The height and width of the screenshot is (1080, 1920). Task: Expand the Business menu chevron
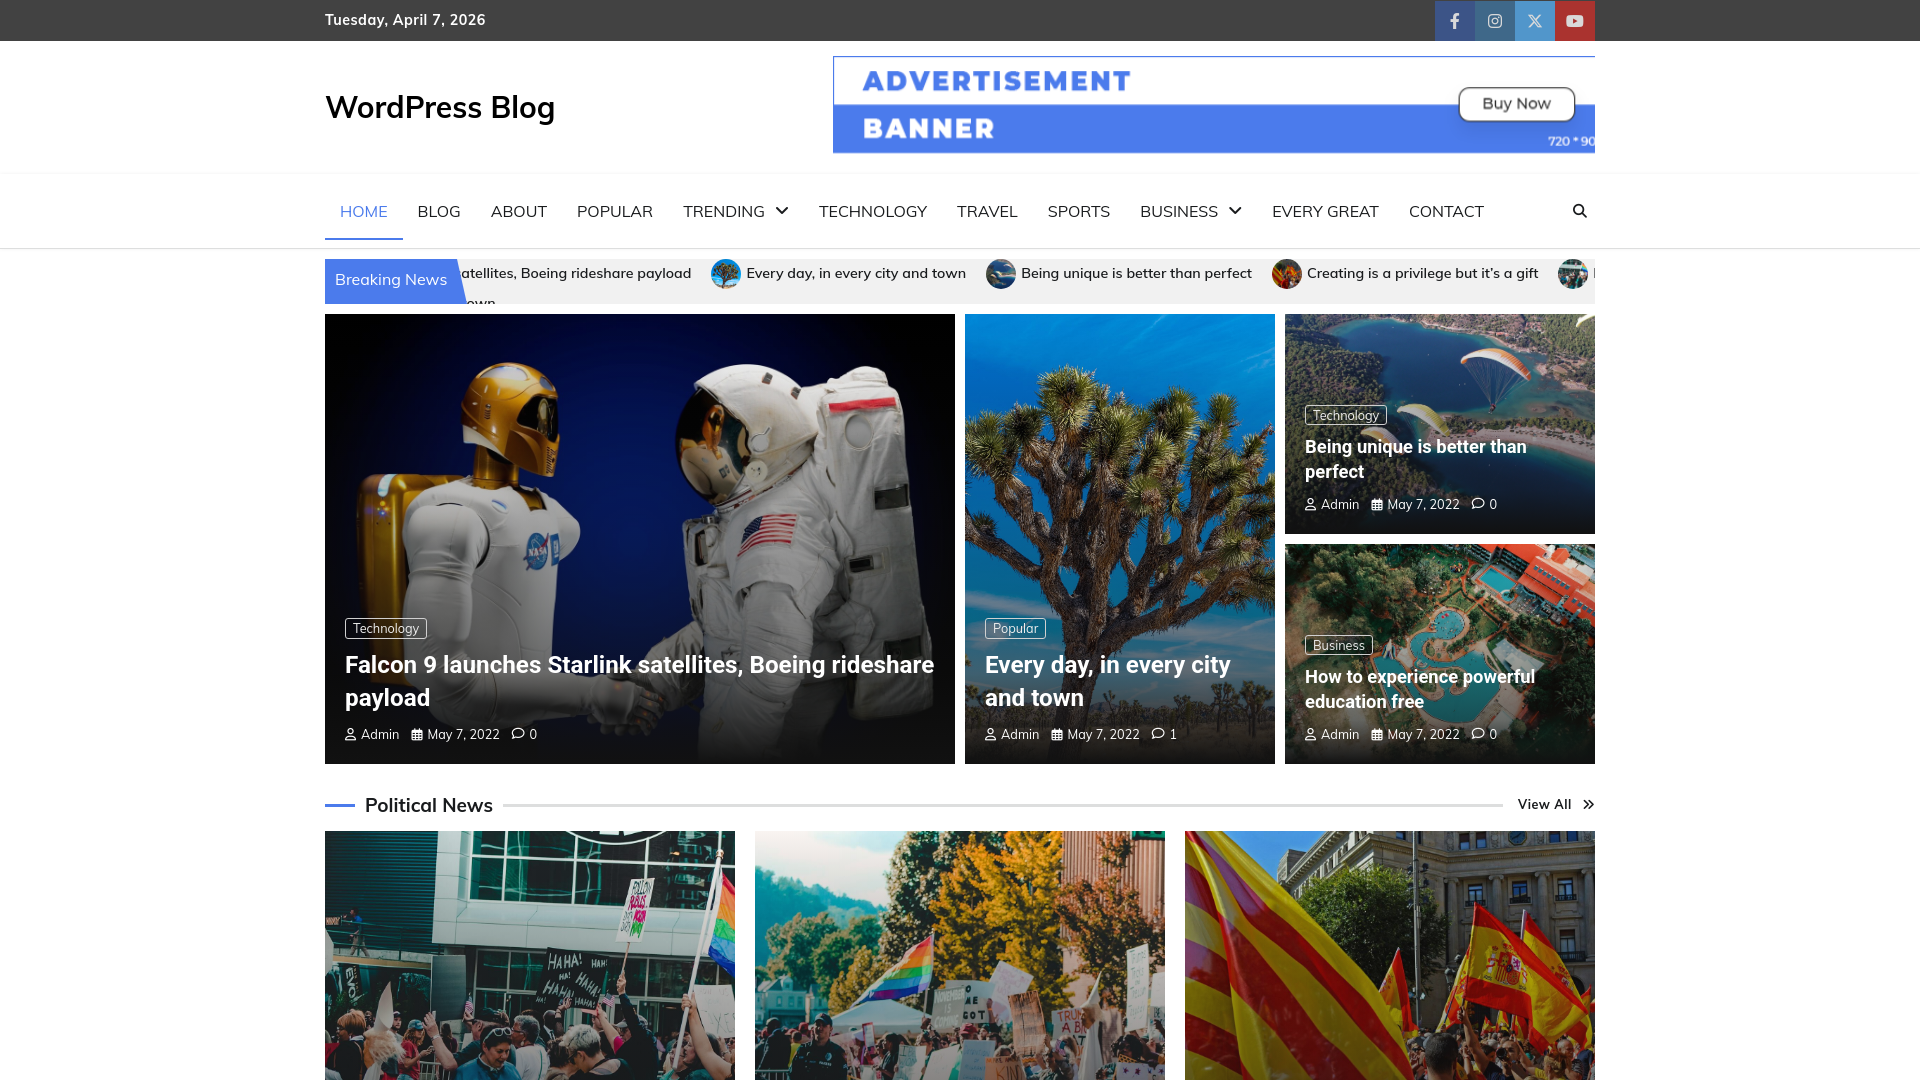(1235, 211)
